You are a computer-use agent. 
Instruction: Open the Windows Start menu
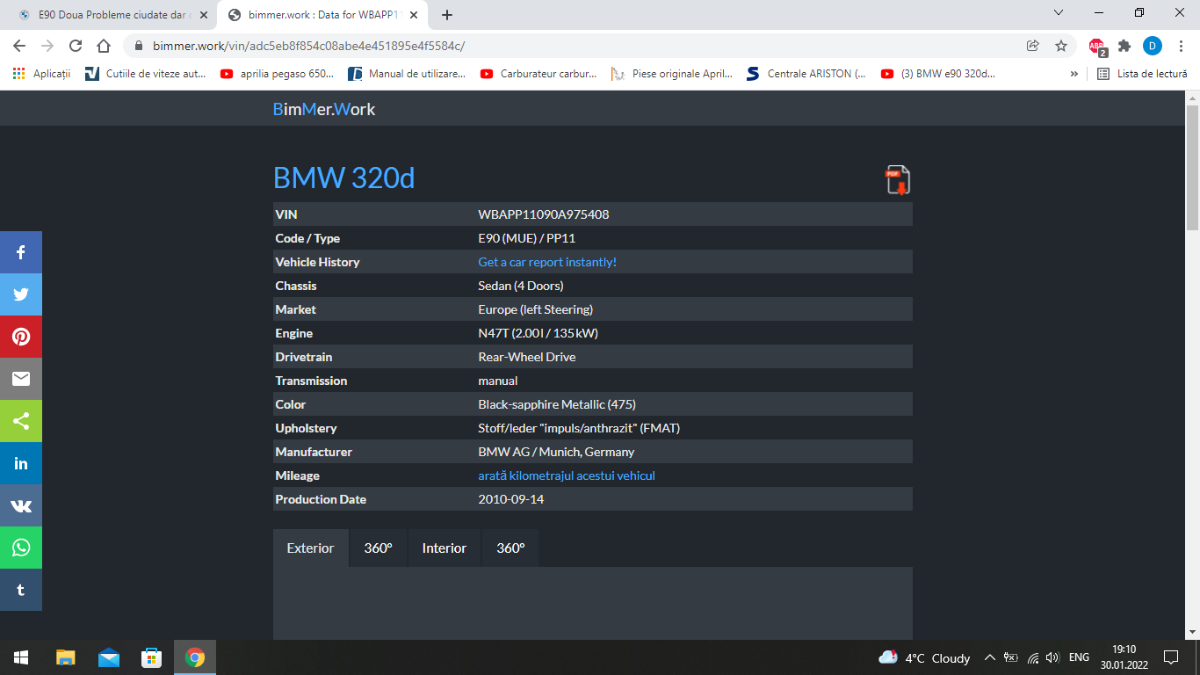[x=21, y=657]
